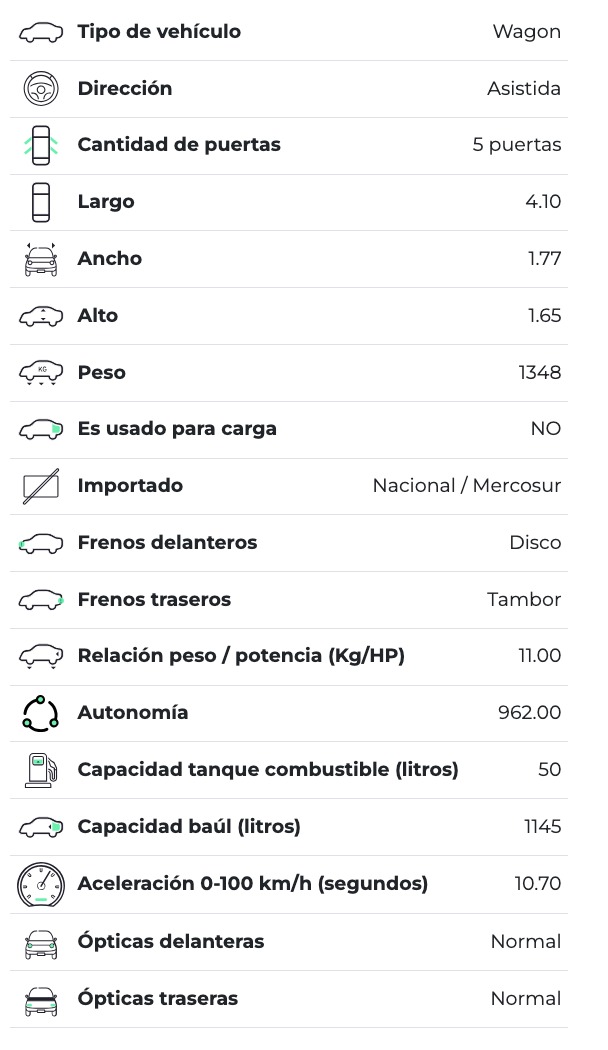Click the circular arrows icon for Autonomía

click(x=41, y=713)
